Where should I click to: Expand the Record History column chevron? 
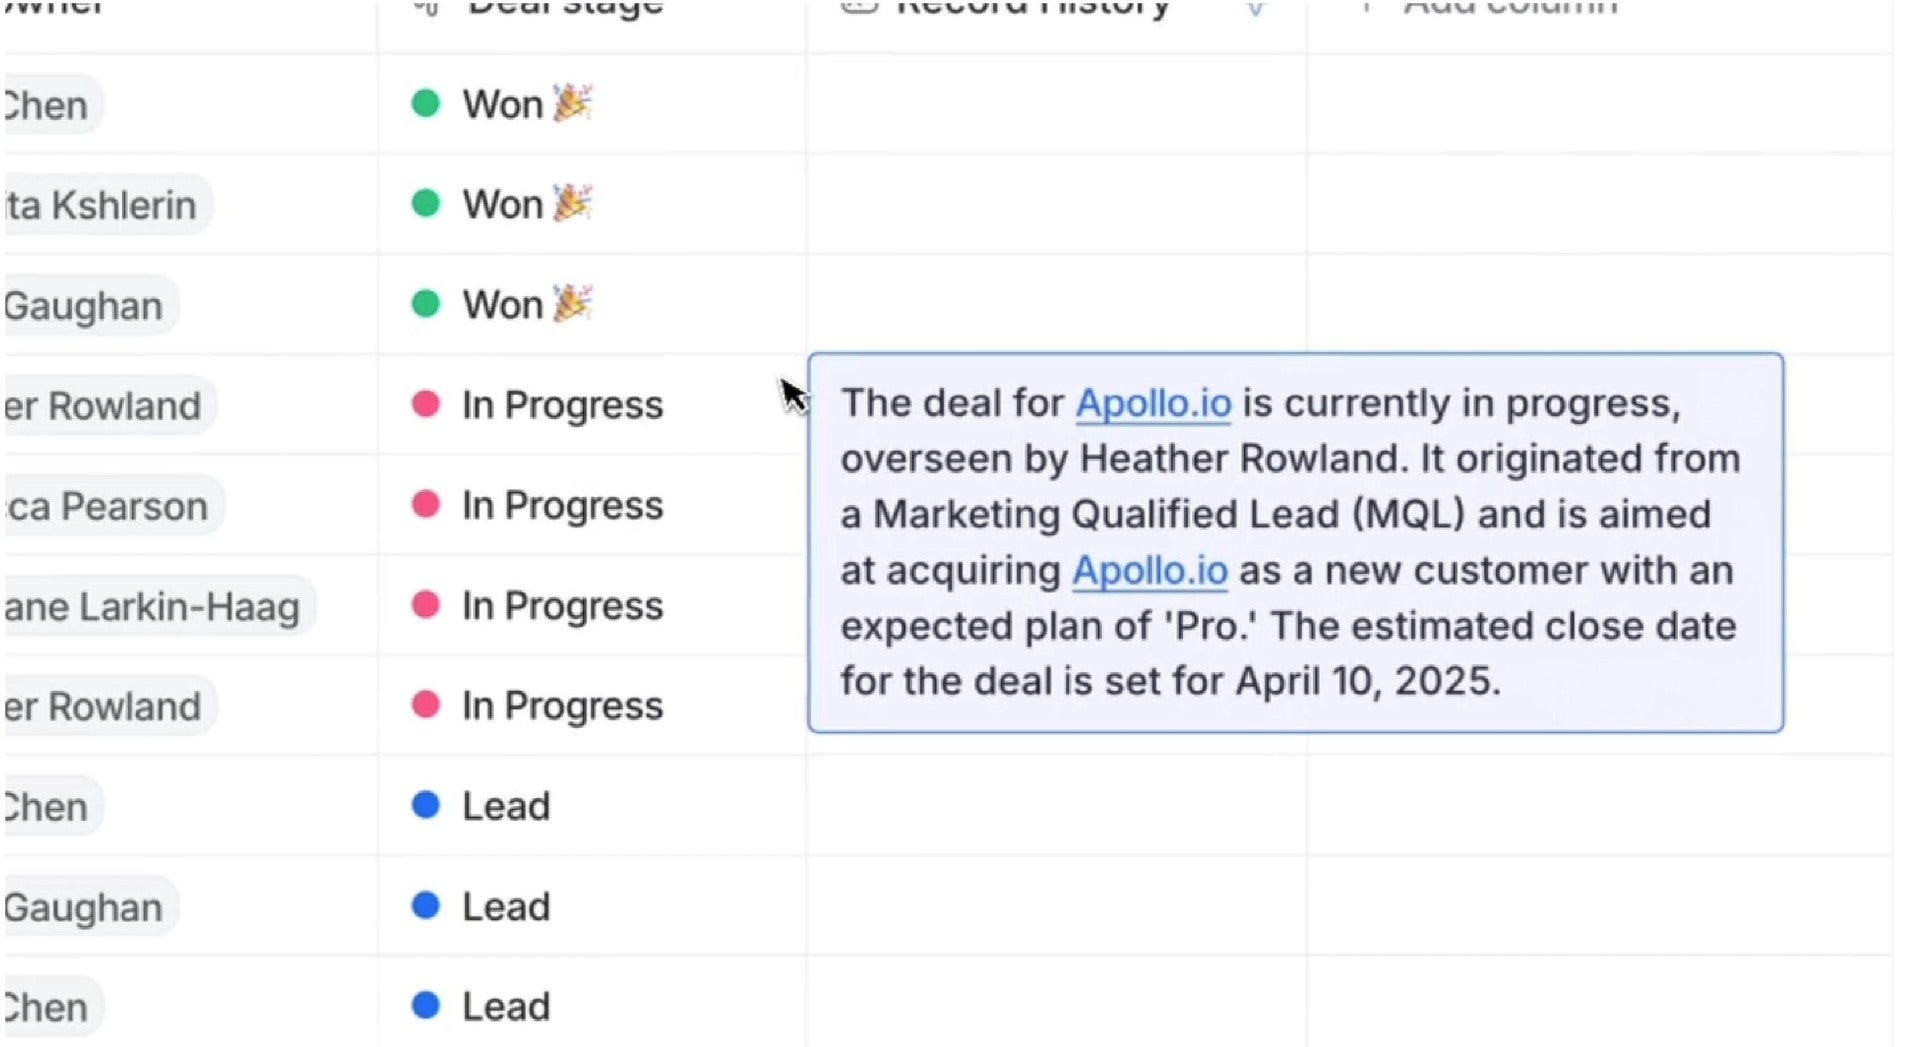pos(1256,8)
